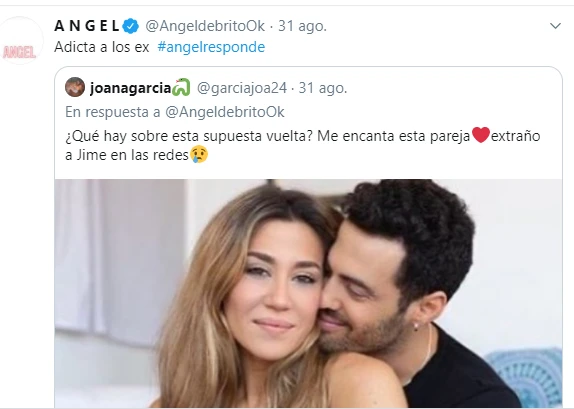
Task: Click the @garciajoa24 handle
Action: [242, 88]
